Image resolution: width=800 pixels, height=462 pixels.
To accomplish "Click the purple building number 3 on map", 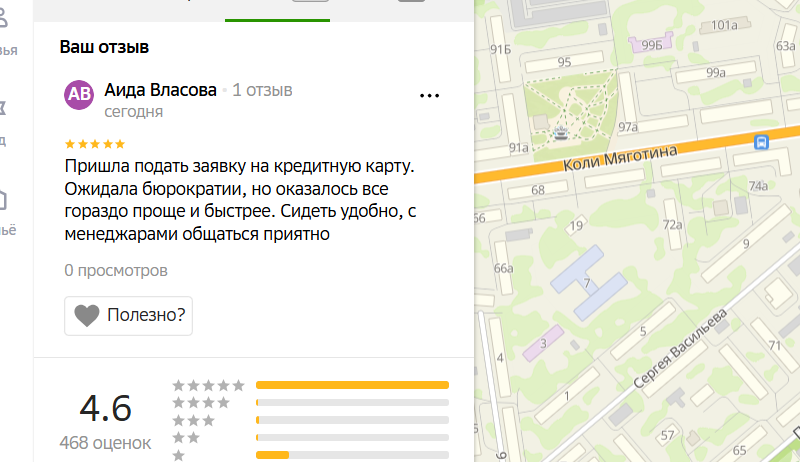I will pos(543,343).
